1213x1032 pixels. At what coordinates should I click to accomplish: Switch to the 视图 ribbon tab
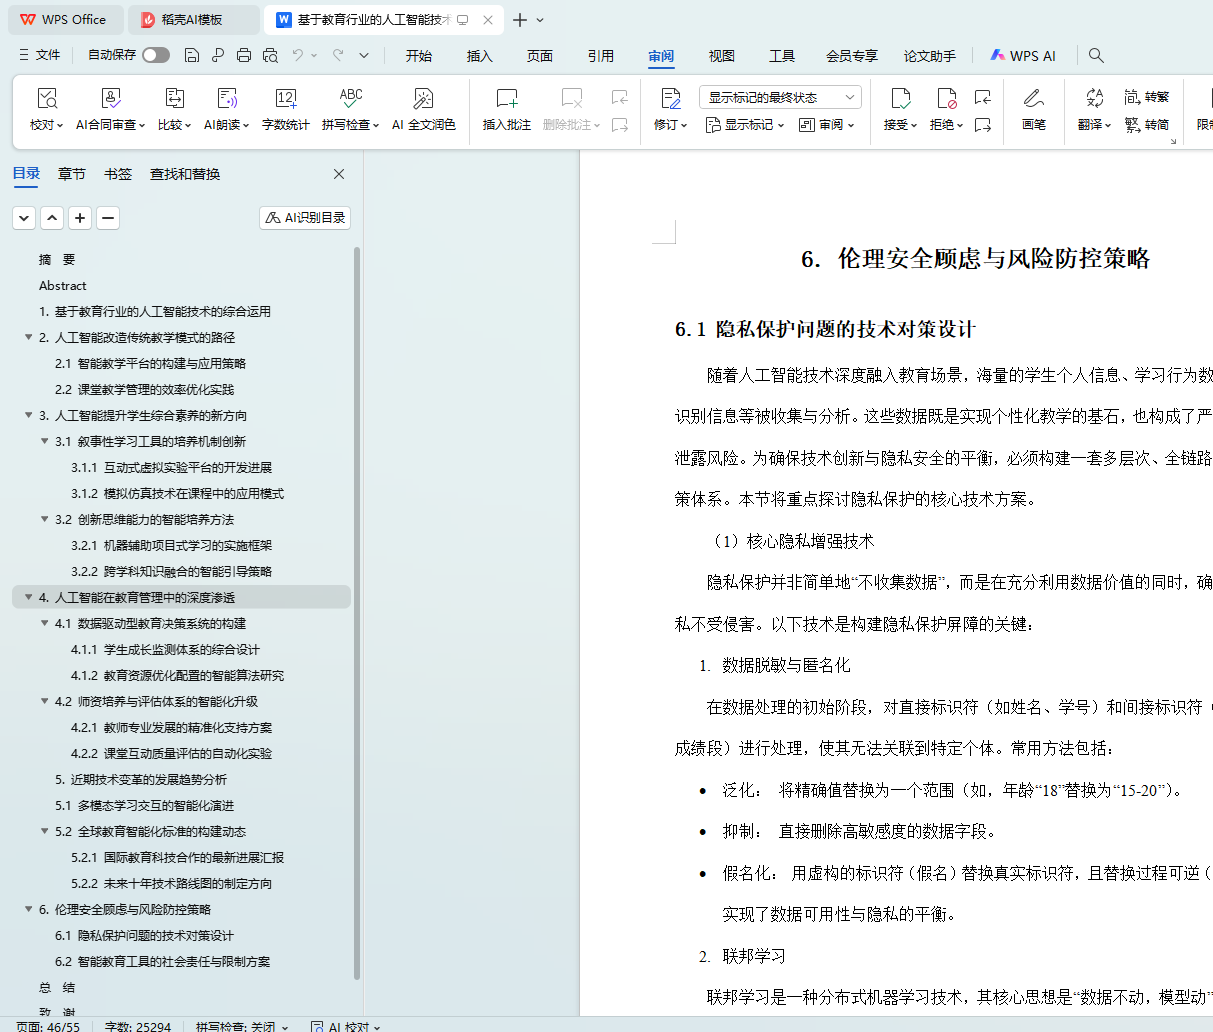click(x=721, y=56)
